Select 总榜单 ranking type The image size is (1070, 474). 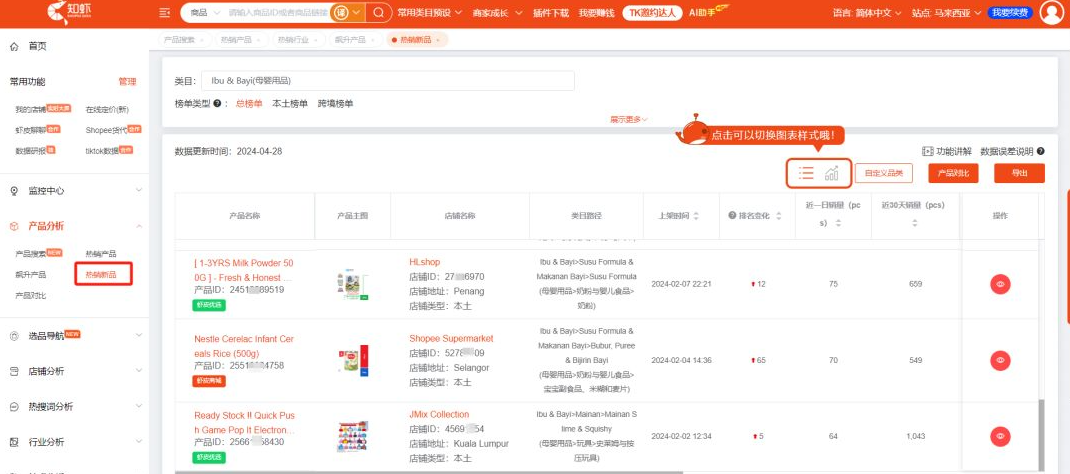[248, 104]
